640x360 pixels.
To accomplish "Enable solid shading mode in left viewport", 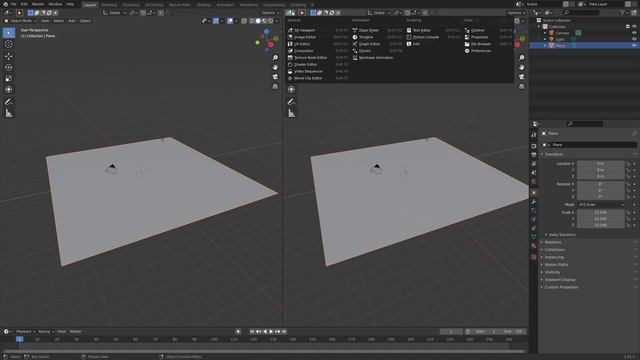I will pos(258,21).
